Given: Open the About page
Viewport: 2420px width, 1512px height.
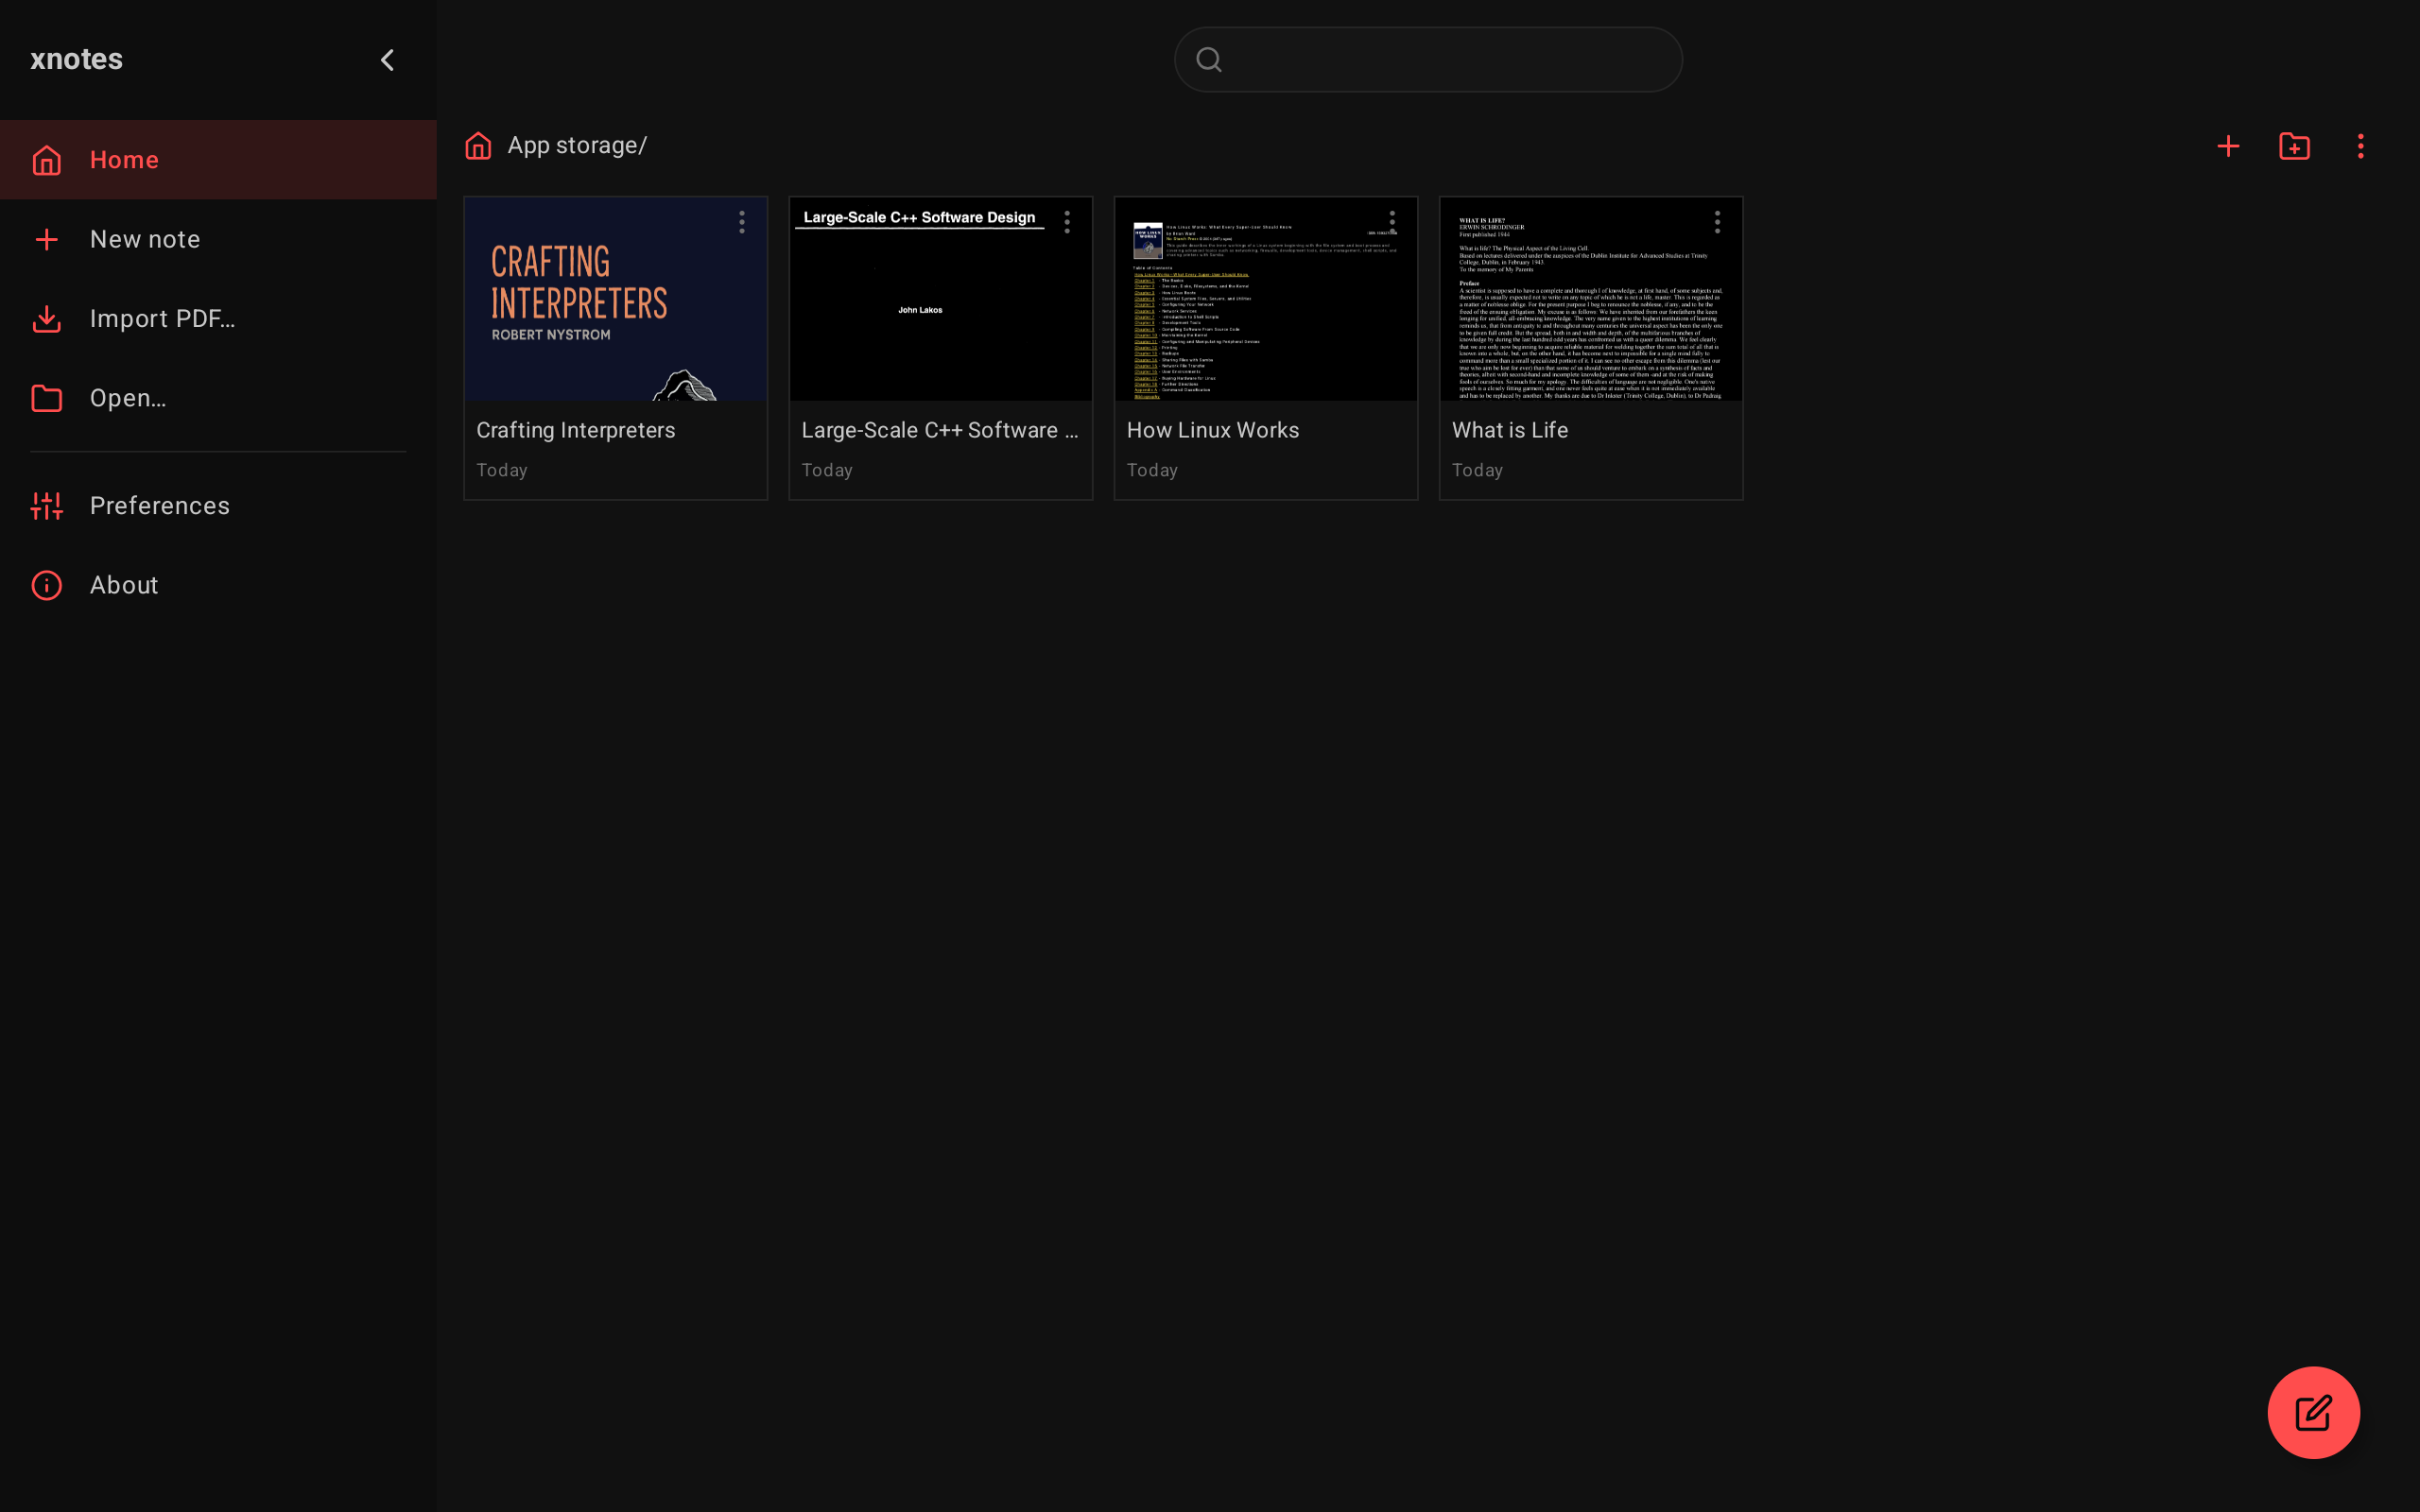Looking at the screenshot, I should click(x=218, y=585).
